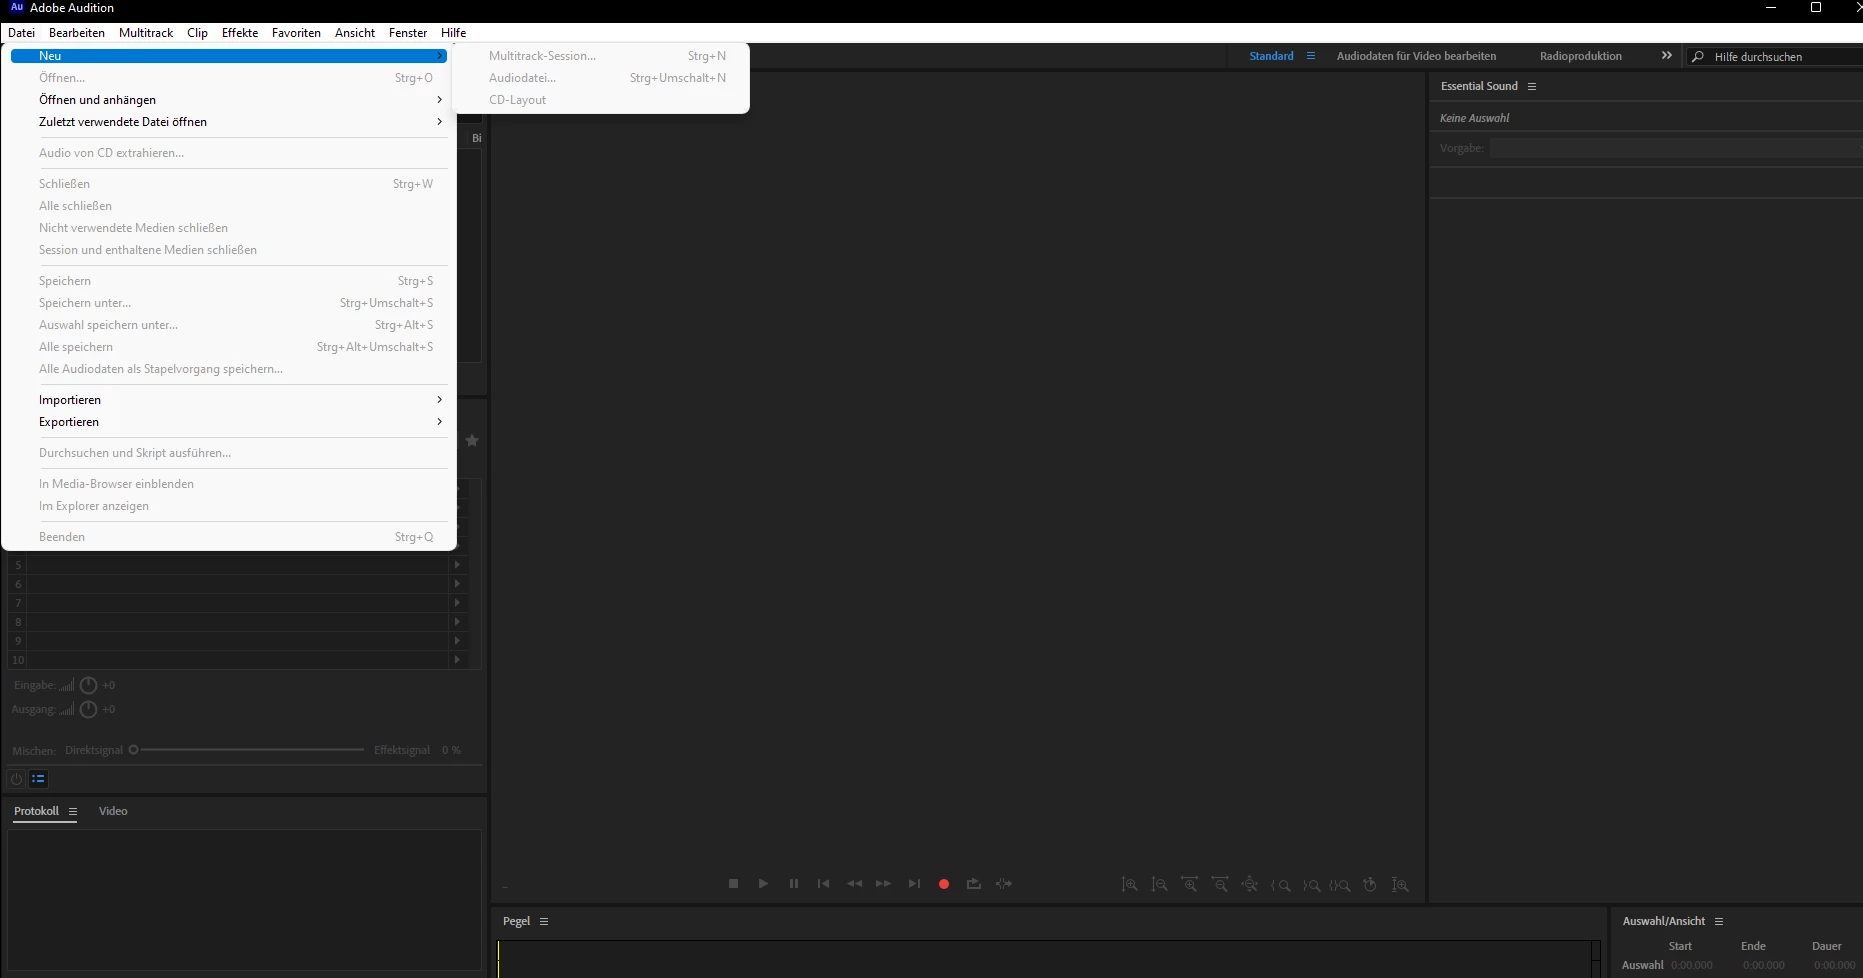Open 'Zuletzt verwendete Datei öffnen' submenu

(x=229, y=122)
